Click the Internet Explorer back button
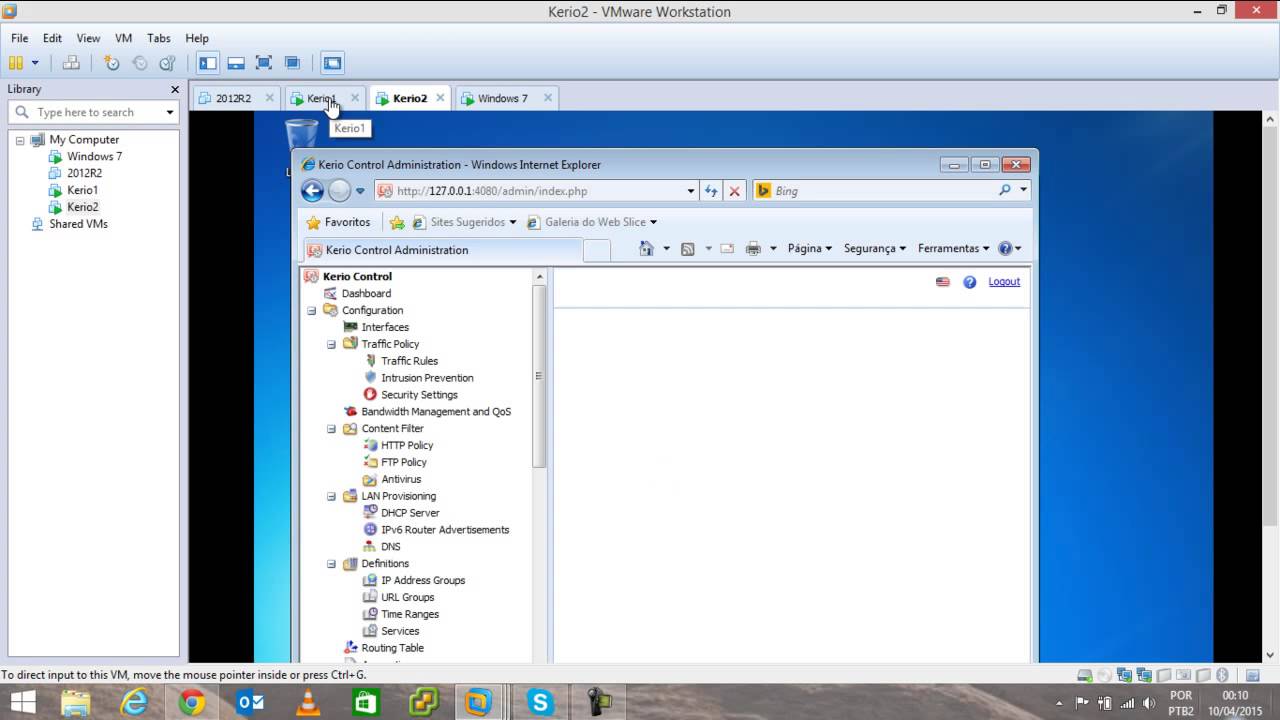This screenshot has height=720, width=1280. click(x=313, y=191)
